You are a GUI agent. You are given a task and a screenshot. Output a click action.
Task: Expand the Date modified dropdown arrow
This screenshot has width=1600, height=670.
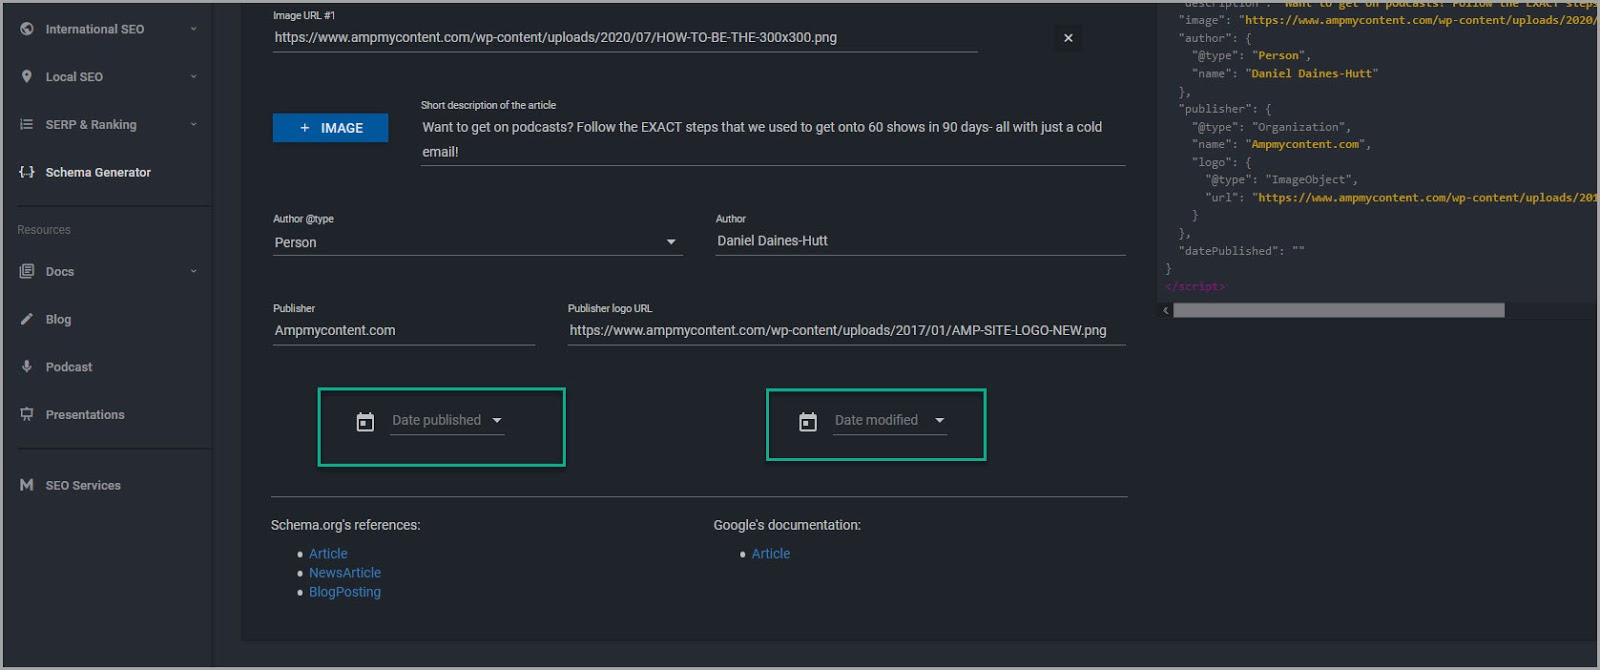coord(939,420)
